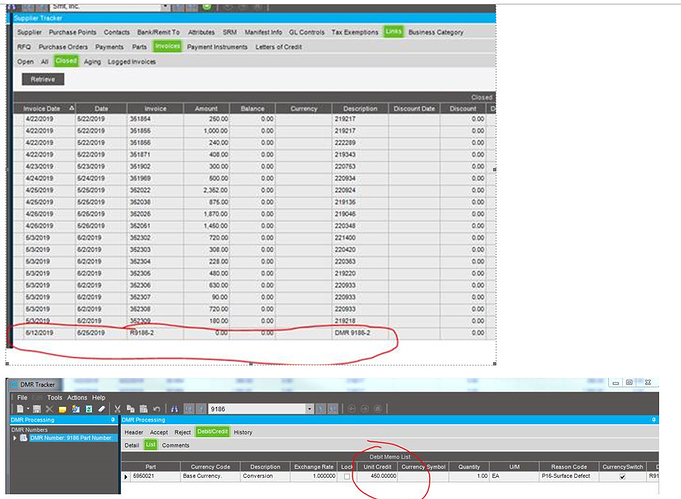Select the Aging invoices tab
This screenshot has height=499, width=681.
[92, 62]
